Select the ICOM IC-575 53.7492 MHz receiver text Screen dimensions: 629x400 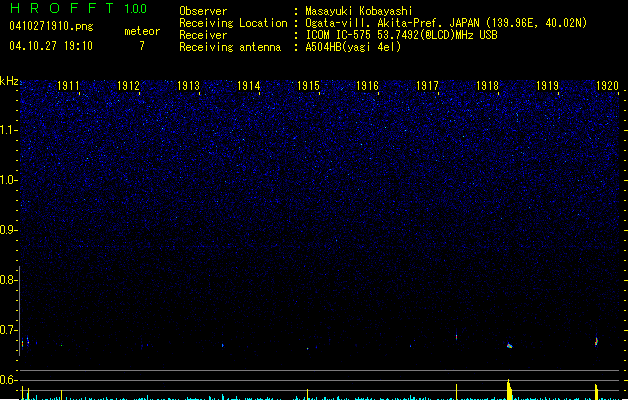tap(402, 35)
